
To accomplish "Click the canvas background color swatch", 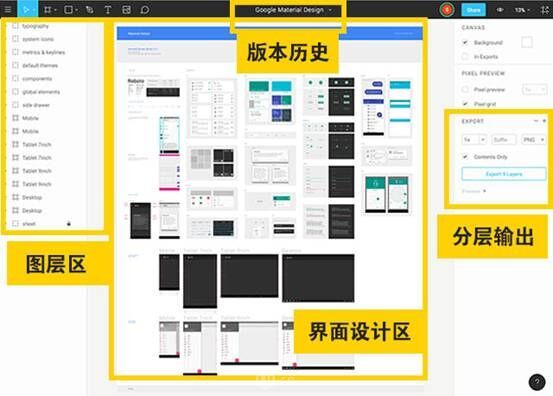I will coord(527,42).
